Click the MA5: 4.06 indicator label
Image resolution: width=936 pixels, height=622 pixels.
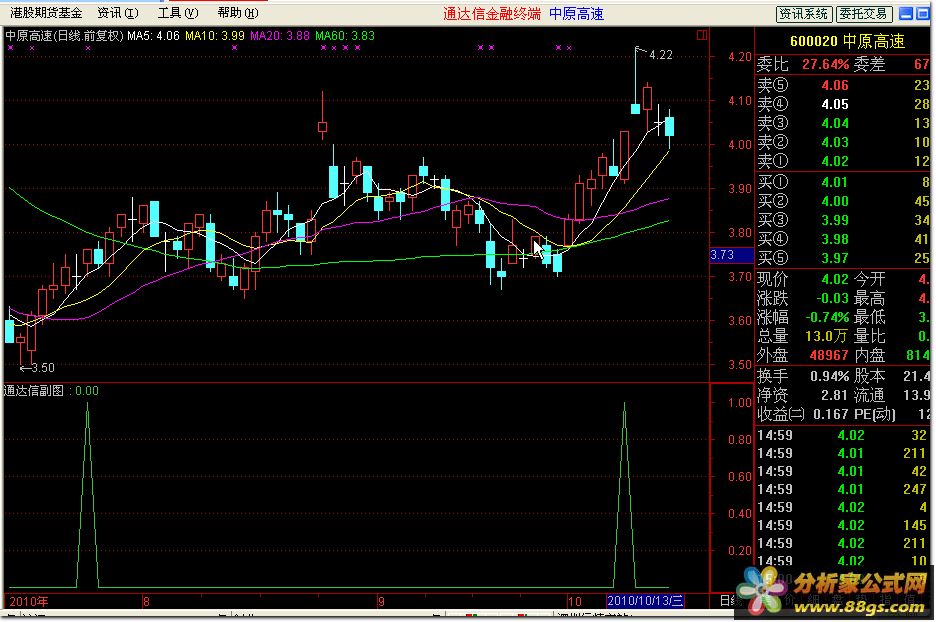(x=153, y=36)
